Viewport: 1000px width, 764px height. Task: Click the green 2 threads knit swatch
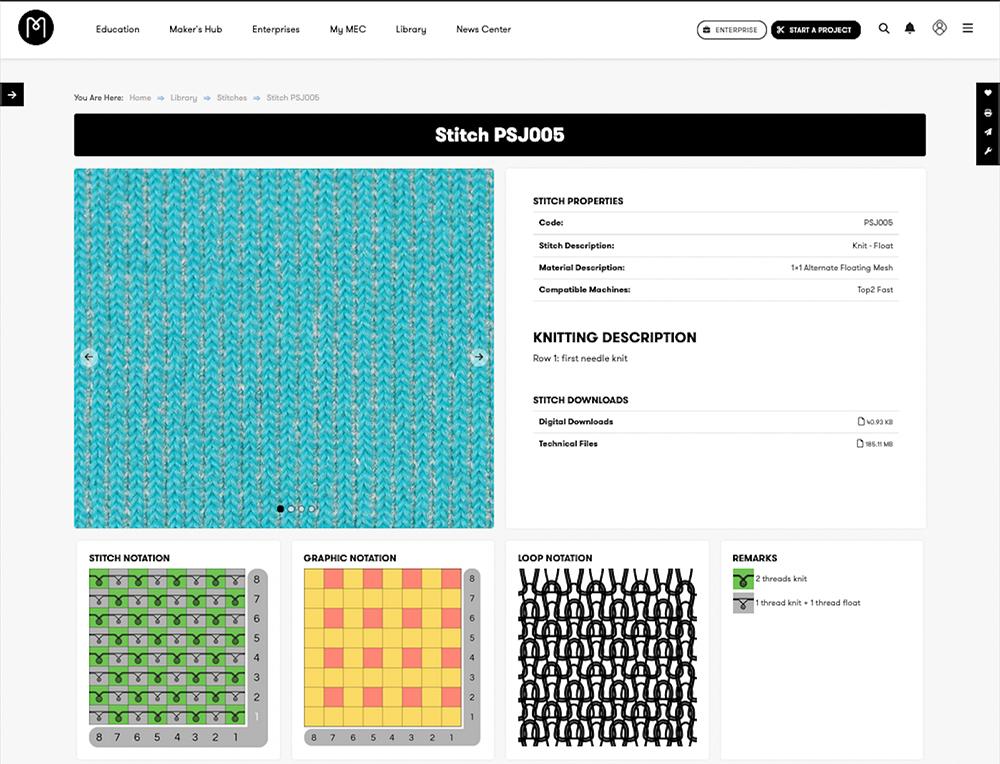coord(743,579)
